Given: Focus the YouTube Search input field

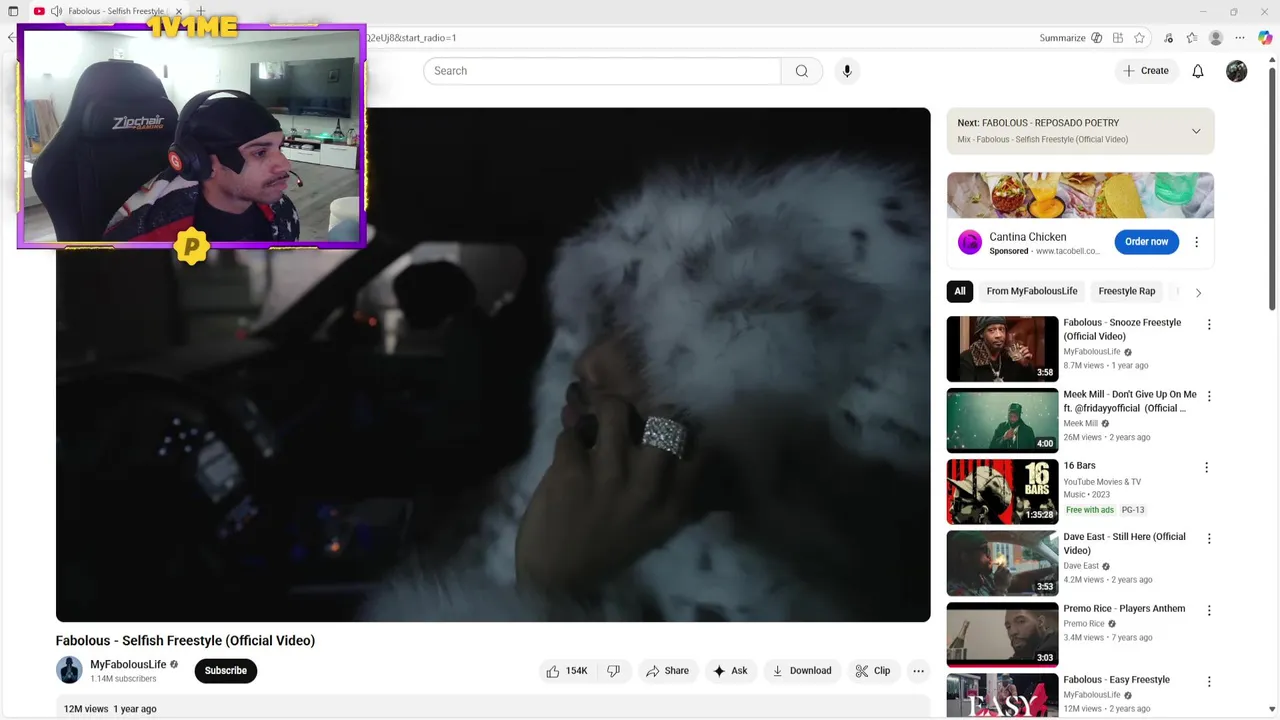Looking at the screenshot, I should pos(602,71).
